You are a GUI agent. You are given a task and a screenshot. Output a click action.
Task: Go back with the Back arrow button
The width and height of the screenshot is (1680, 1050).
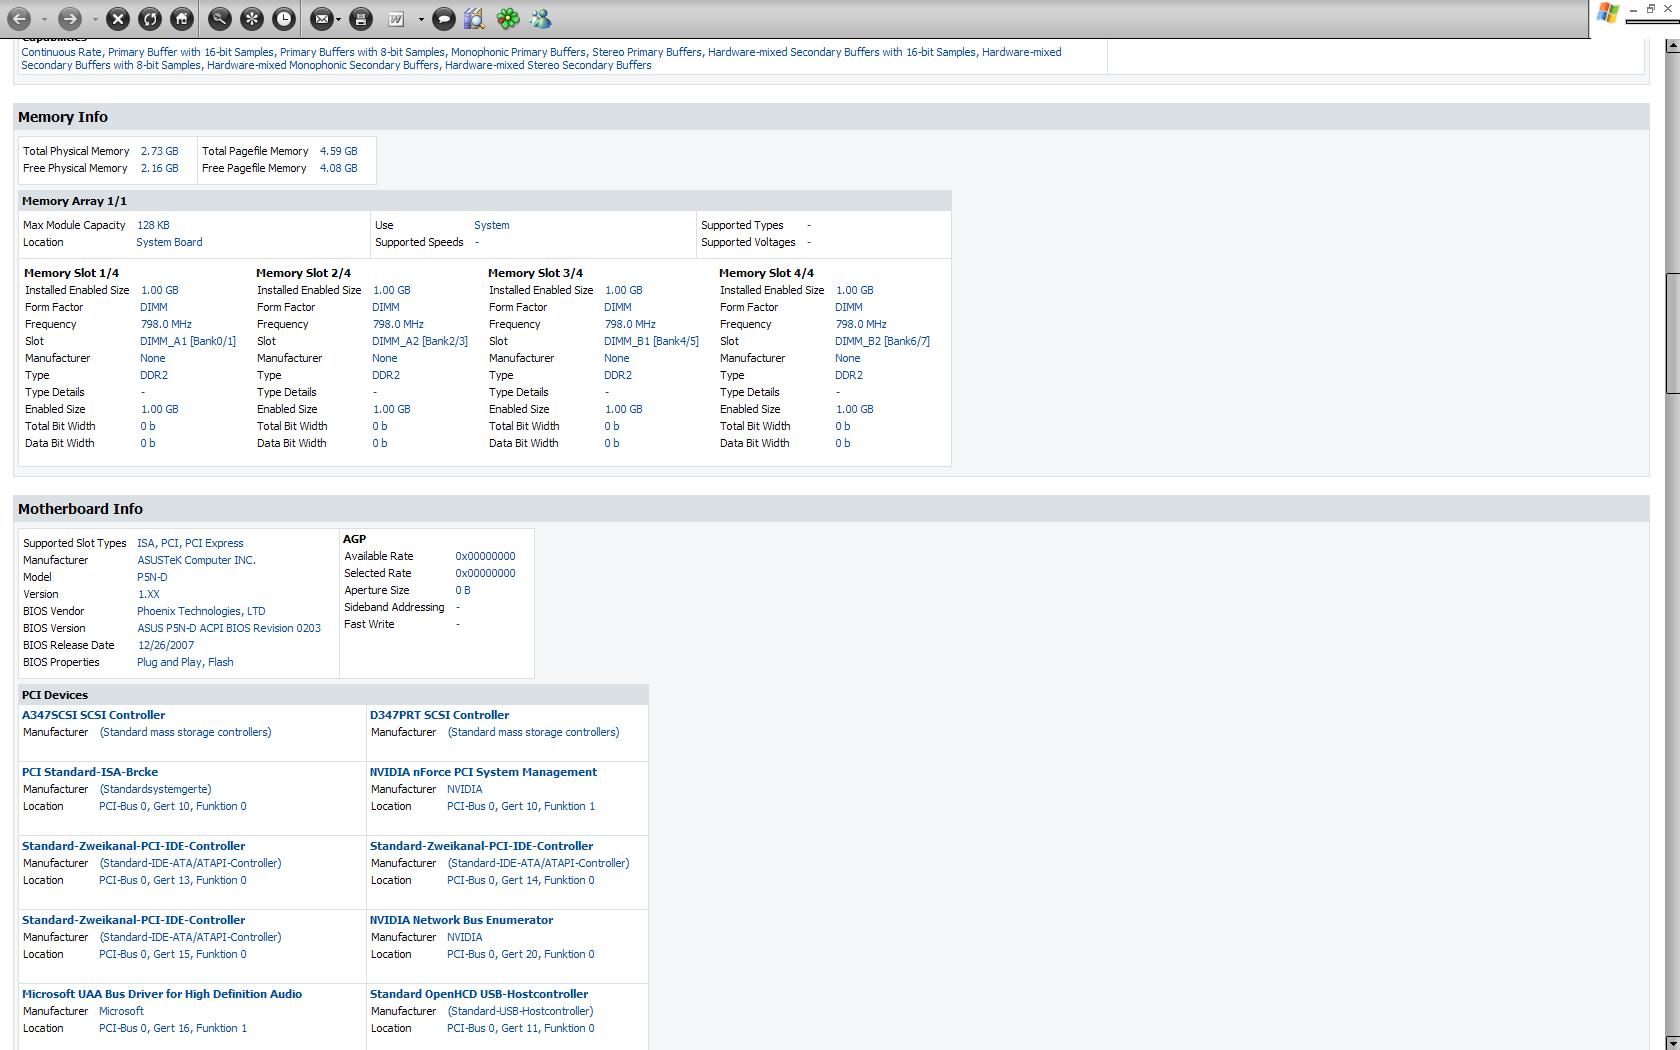tap(19, 18)
